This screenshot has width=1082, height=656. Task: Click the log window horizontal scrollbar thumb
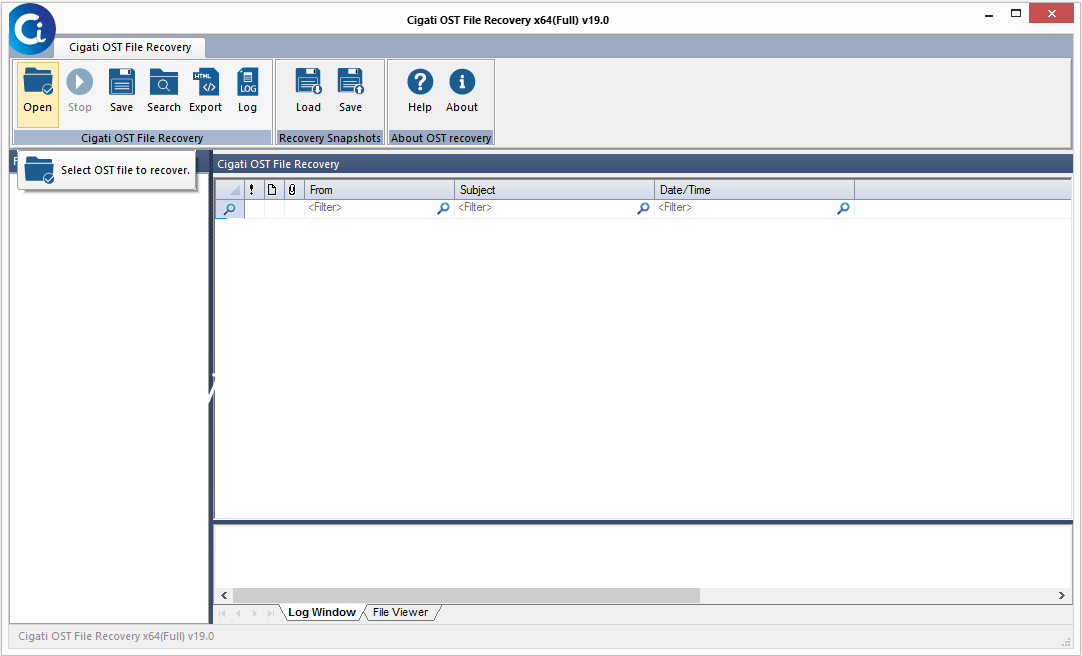point(466,595)
